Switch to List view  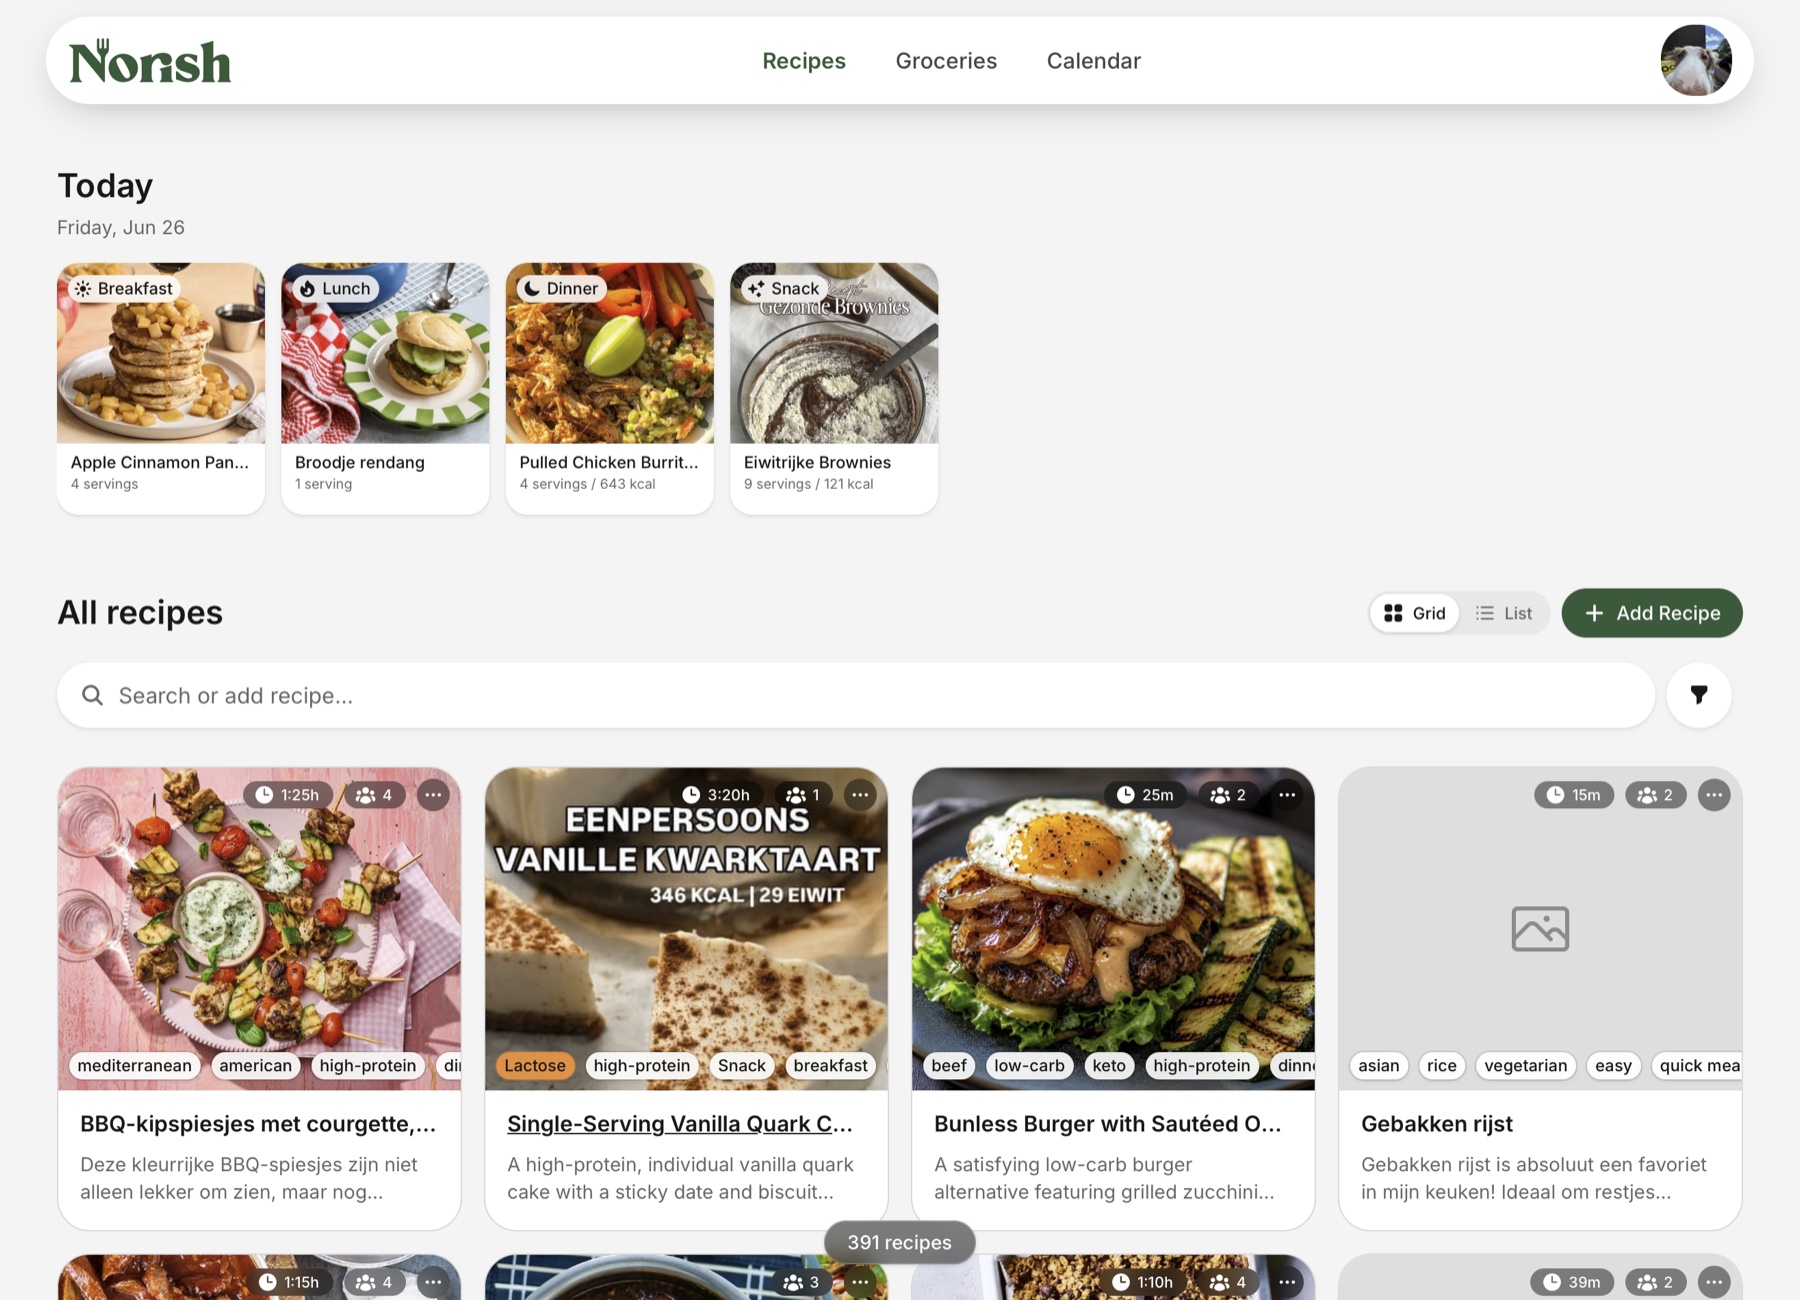[1504, 613]
